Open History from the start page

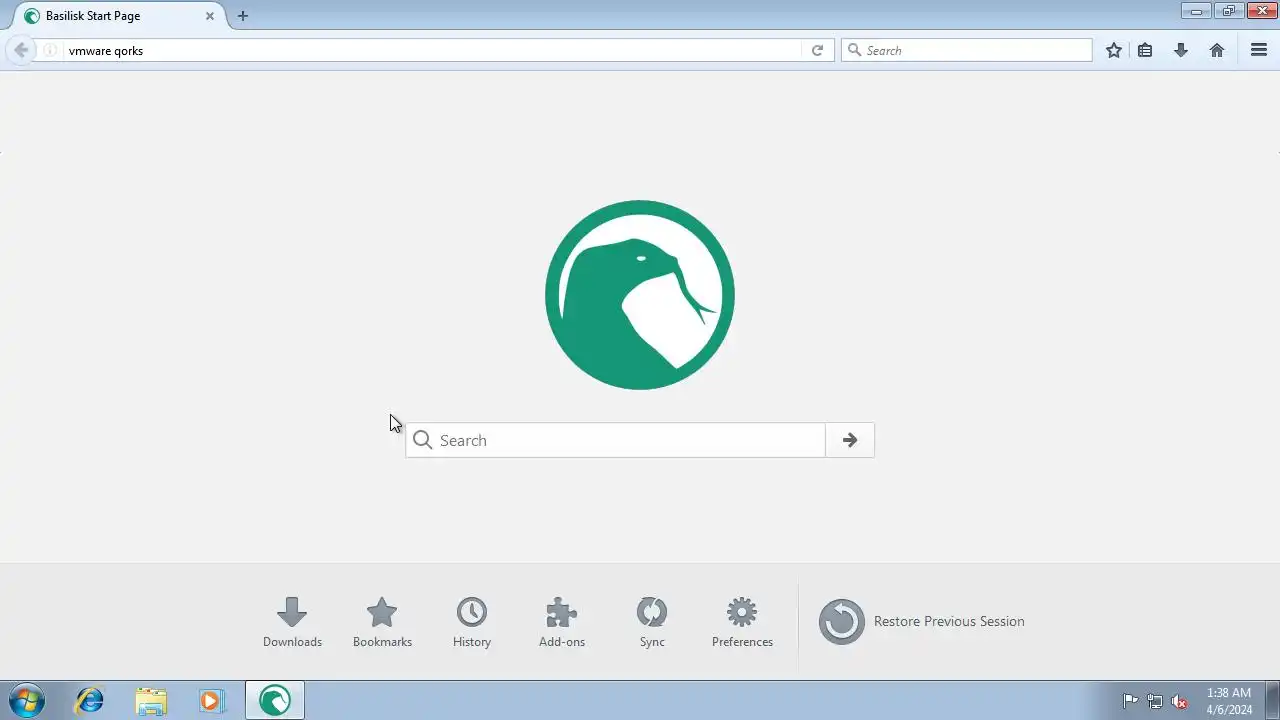point(472,621)
